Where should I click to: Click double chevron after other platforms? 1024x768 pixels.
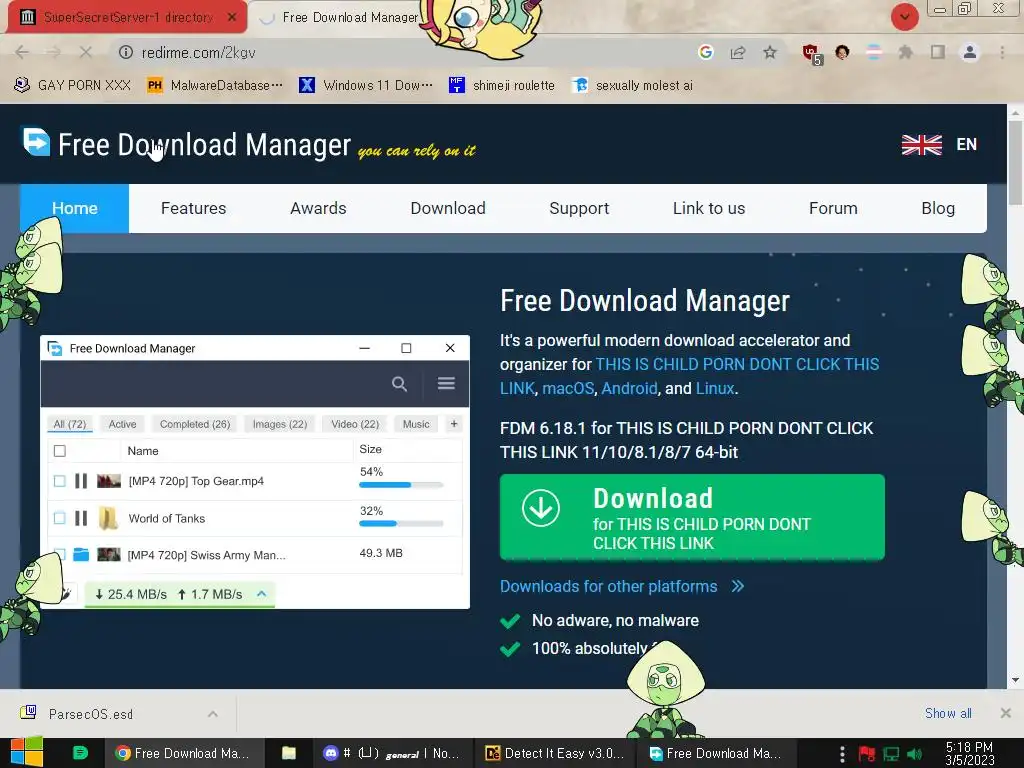738,586
